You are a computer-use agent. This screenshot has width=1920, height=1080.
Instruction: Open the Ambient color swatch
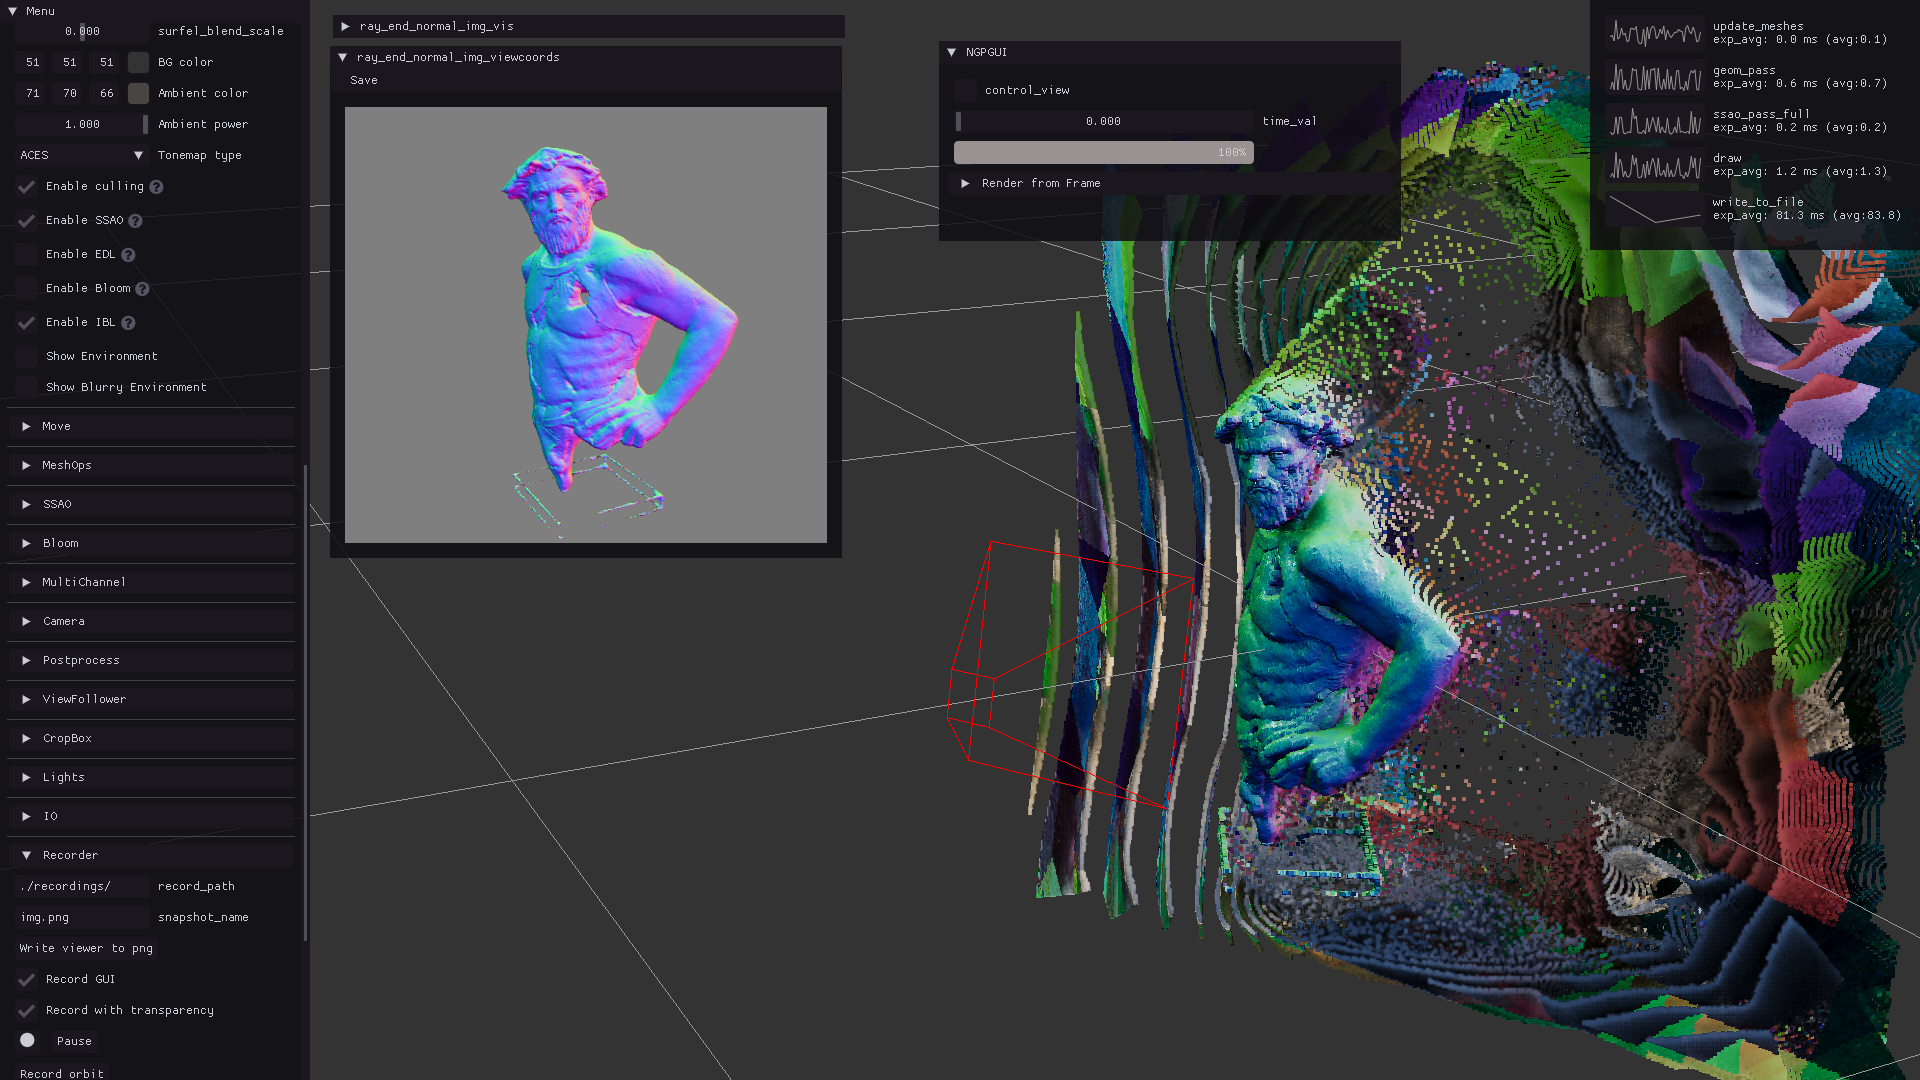pyautogui.click(x=139, y=93)
